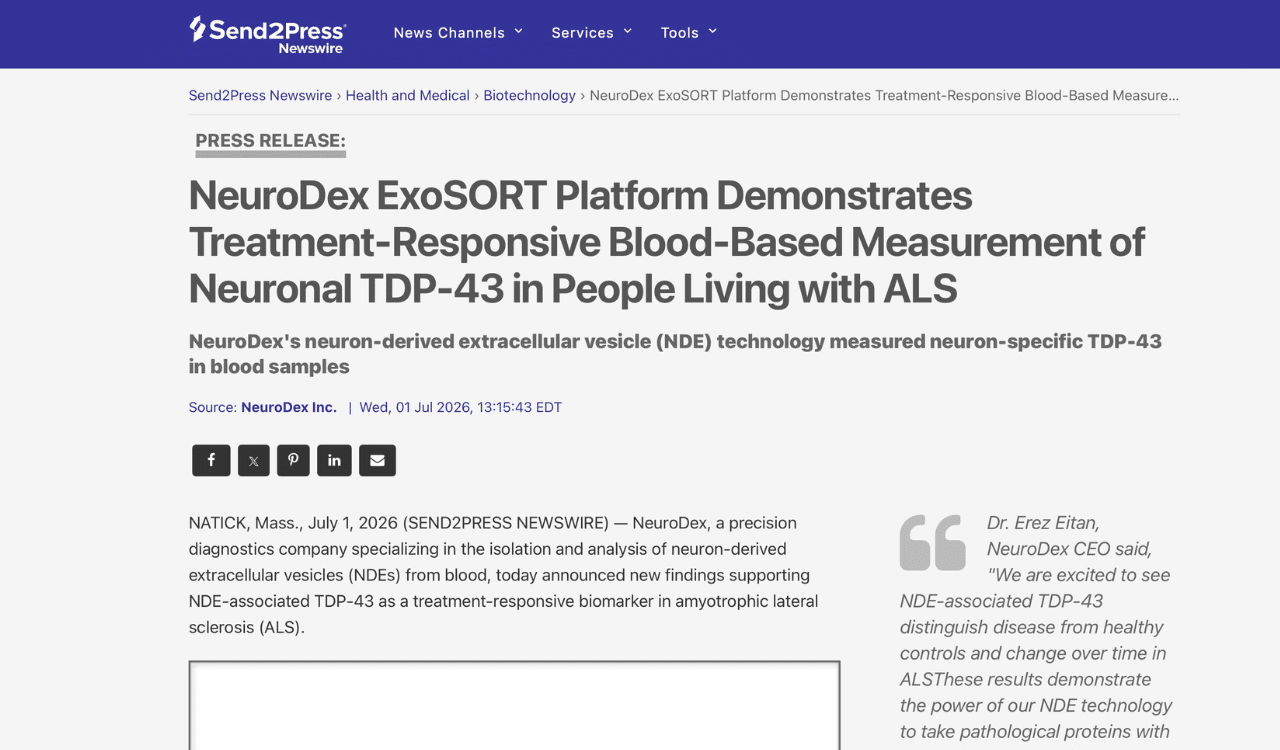Email this article via envelope icon
This screenshot has height=750, width=1280.
tap(377, 460)
